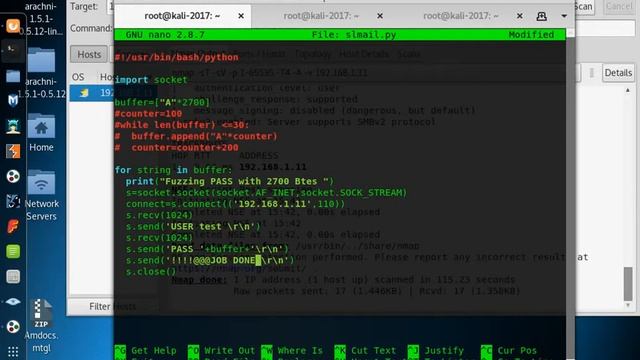Screen dimensions: 640x360
Task: Switch to the second root@kali-2017 tab
Action: coord(321,16)
